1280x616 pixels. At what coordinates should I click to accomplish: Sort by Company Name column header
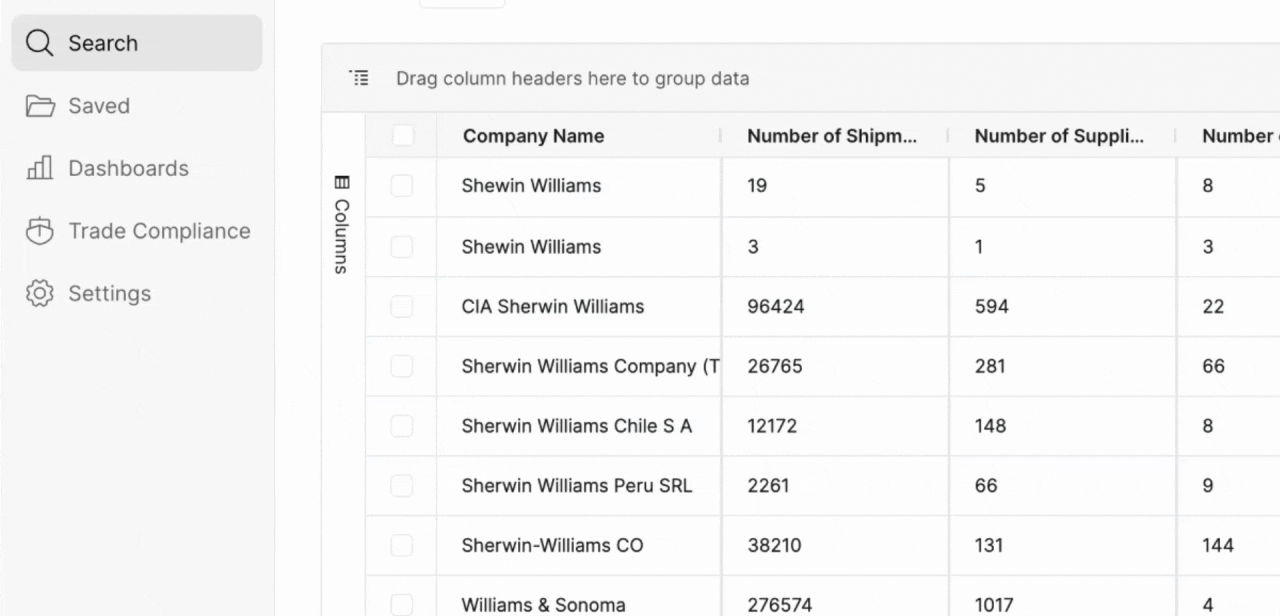533,136
